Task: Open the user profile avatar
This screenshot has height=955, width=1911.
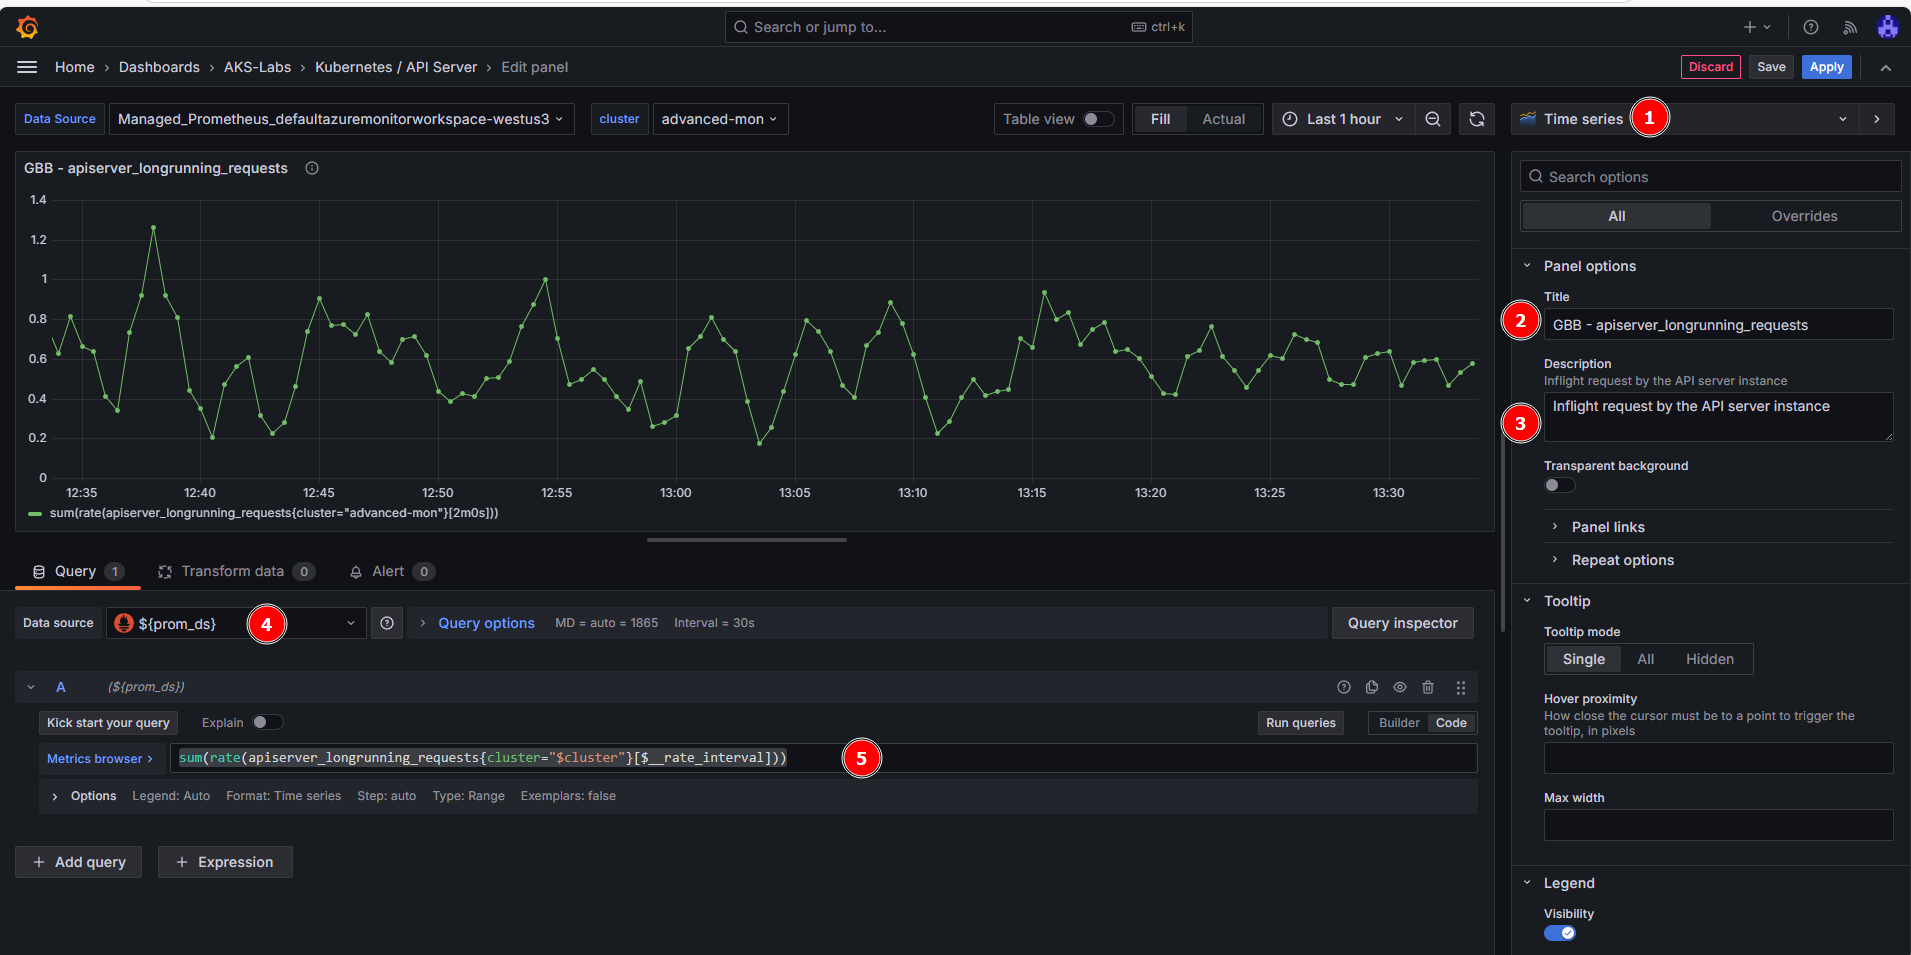Action: pos(1887,27)
